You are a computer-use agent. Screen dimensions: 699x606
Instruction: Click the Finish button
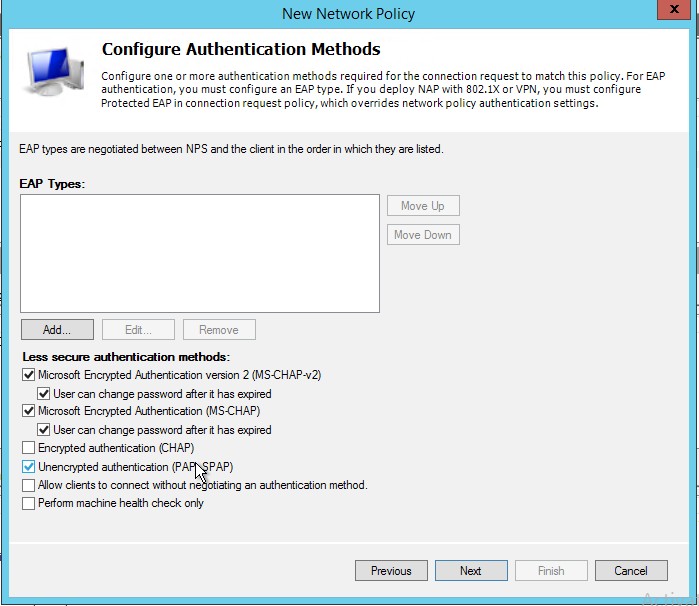click(x=551, y=571)
